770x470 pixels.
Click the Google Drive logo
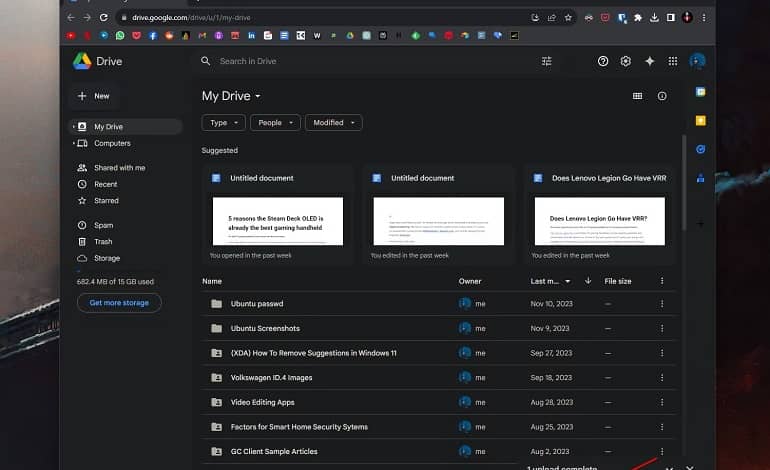82,61
